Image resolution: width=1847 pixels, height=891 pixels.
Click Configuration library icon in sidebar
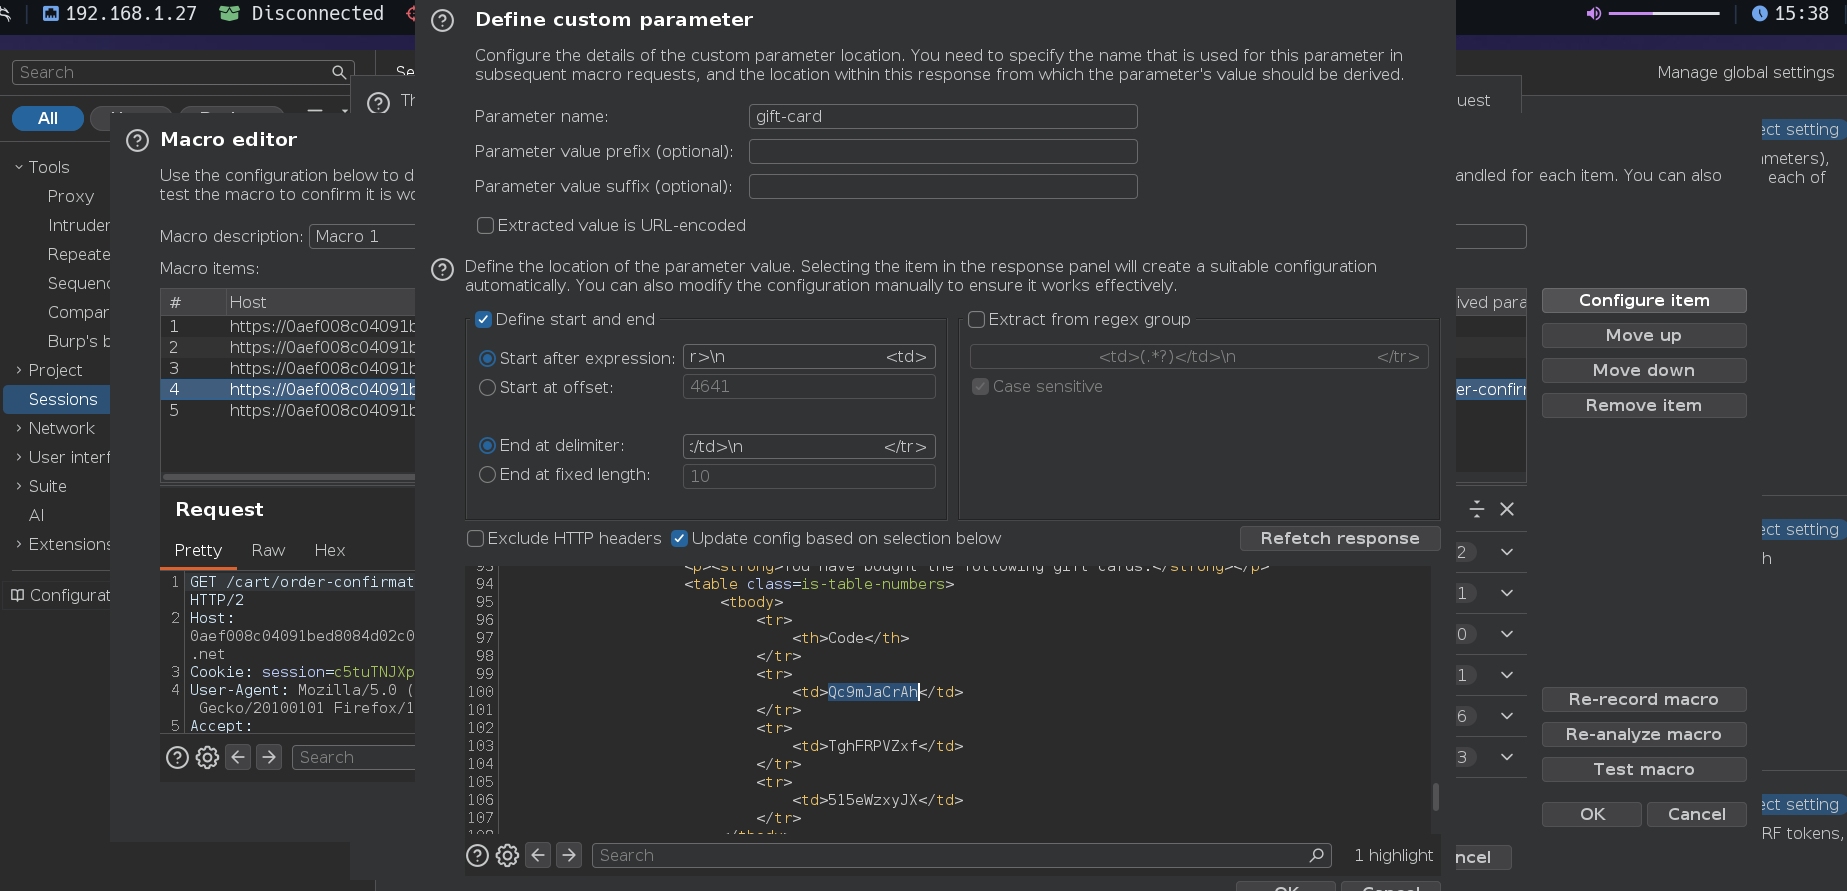click(x=17, y=595)
